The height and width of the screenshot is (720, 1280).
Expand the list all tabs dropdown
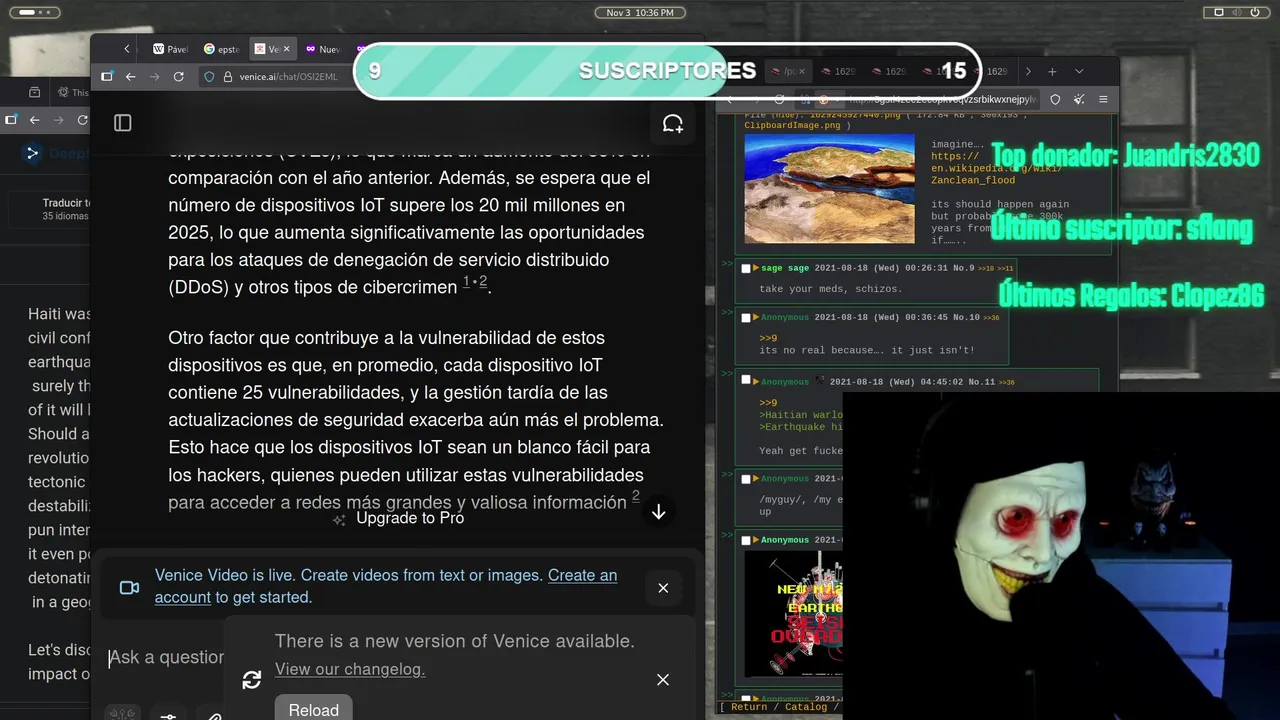(1079, 71)
